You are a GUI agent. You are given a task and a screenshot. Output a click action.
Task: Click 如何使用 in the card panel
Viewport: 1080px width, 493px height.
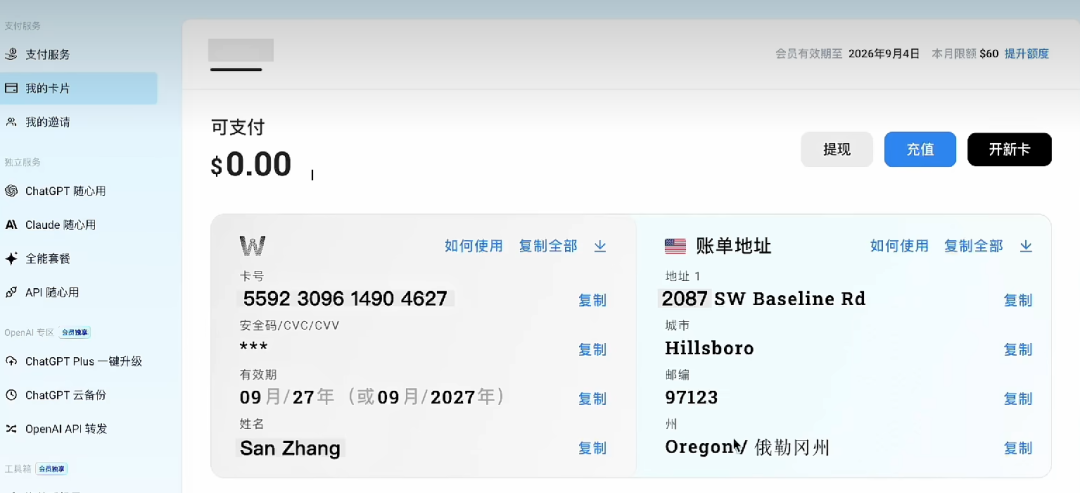(x=474, y=246)
